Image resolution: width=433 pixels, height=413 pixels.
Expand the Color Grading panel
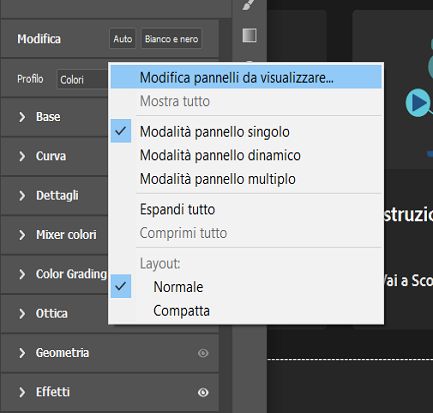(22, 274)
